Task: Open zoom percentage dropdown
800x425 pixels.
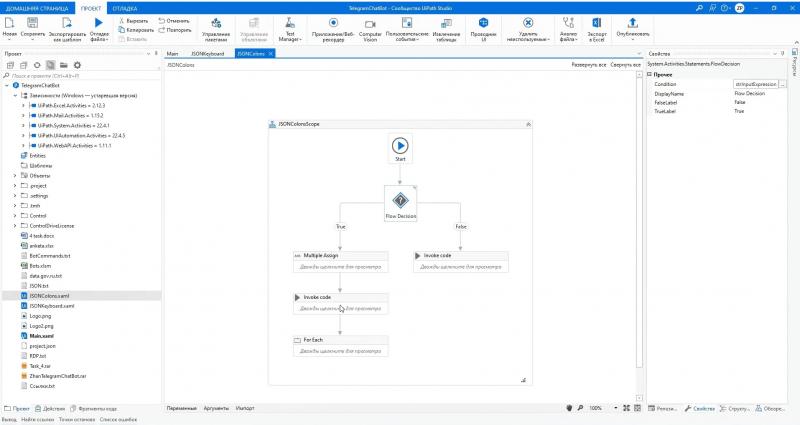Action: [x=616, y=408]
